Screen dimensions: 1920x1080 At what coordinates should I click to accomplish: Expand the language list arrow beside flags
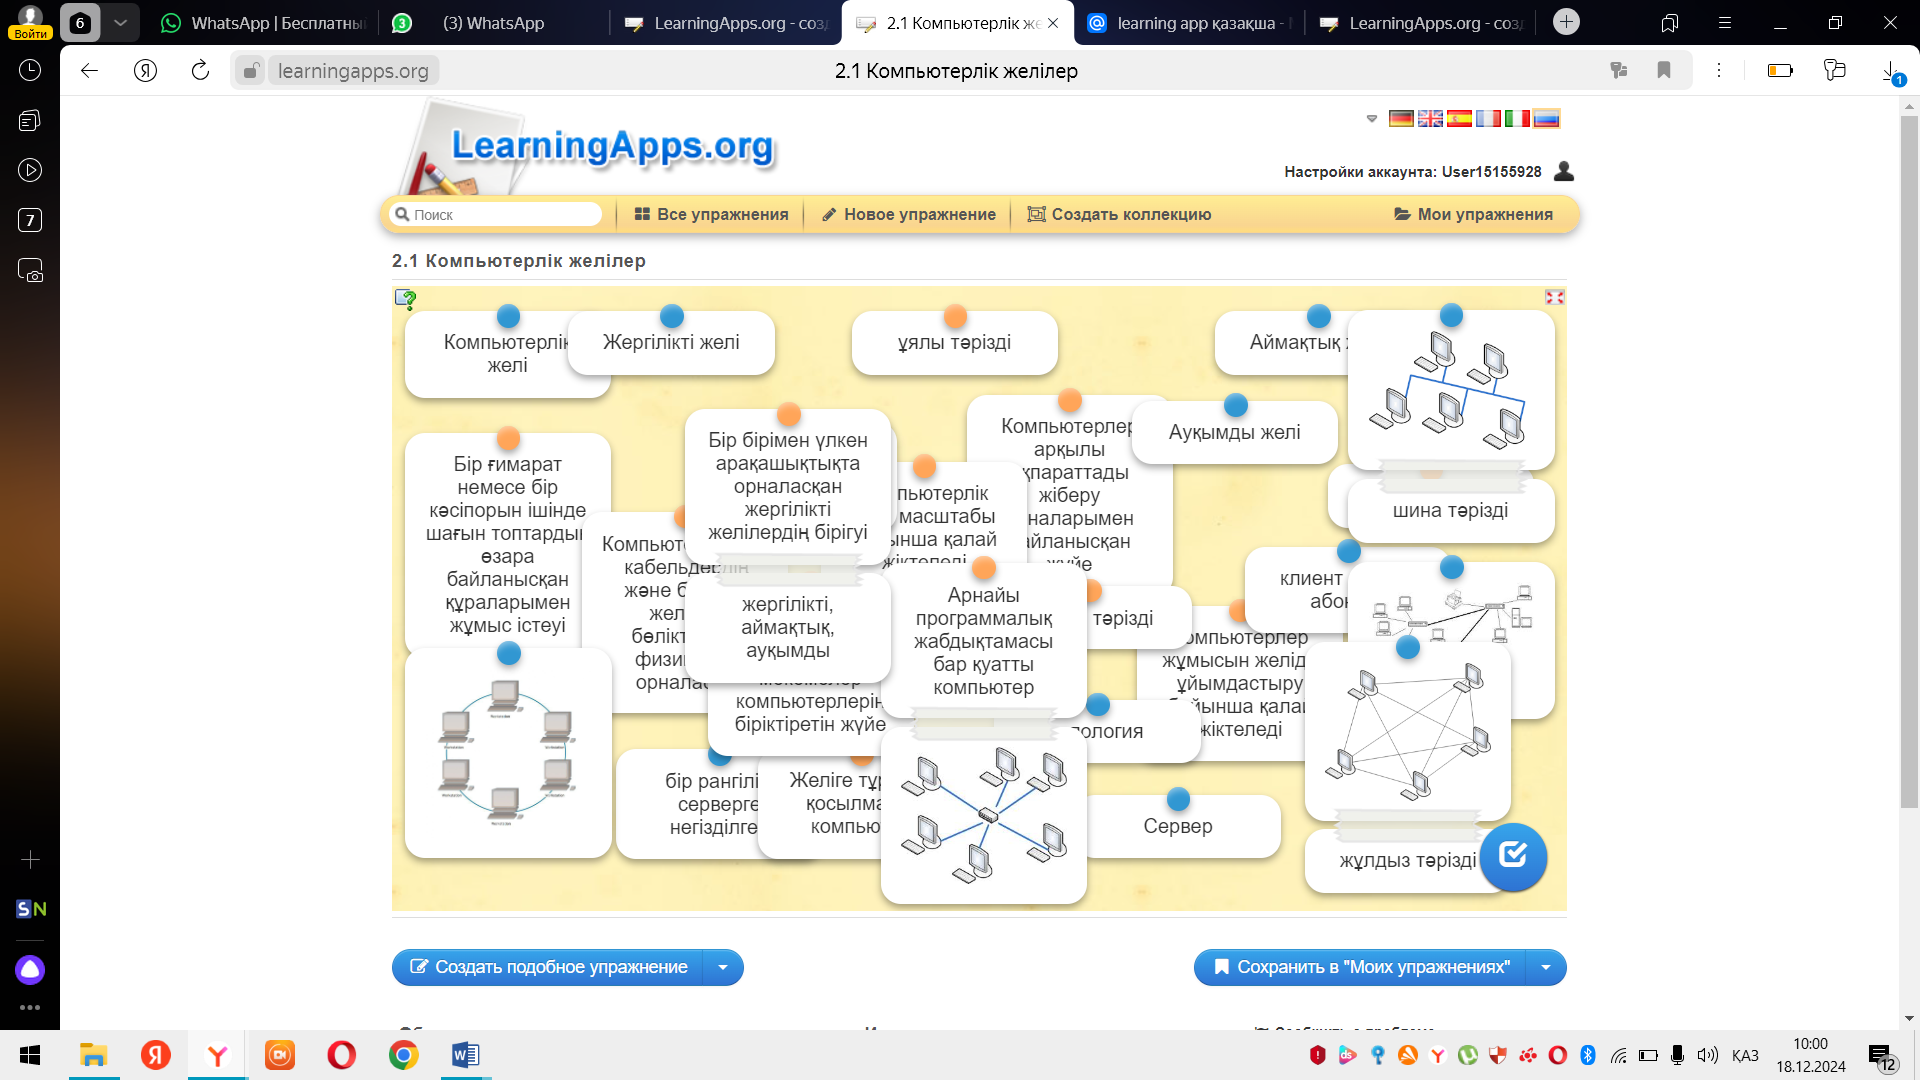[1372, 118]
